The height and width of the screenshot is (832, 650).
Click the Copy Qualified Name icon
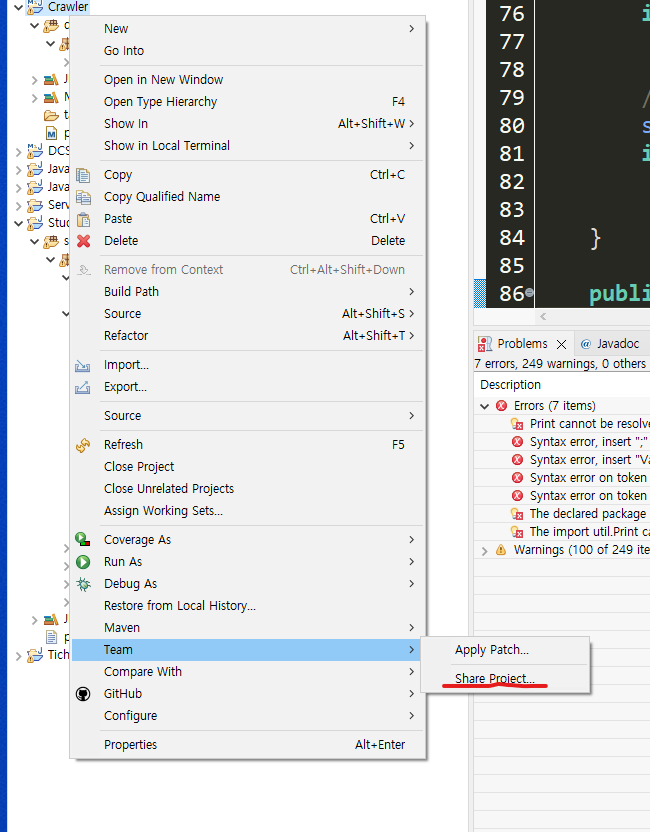(83, 197)
